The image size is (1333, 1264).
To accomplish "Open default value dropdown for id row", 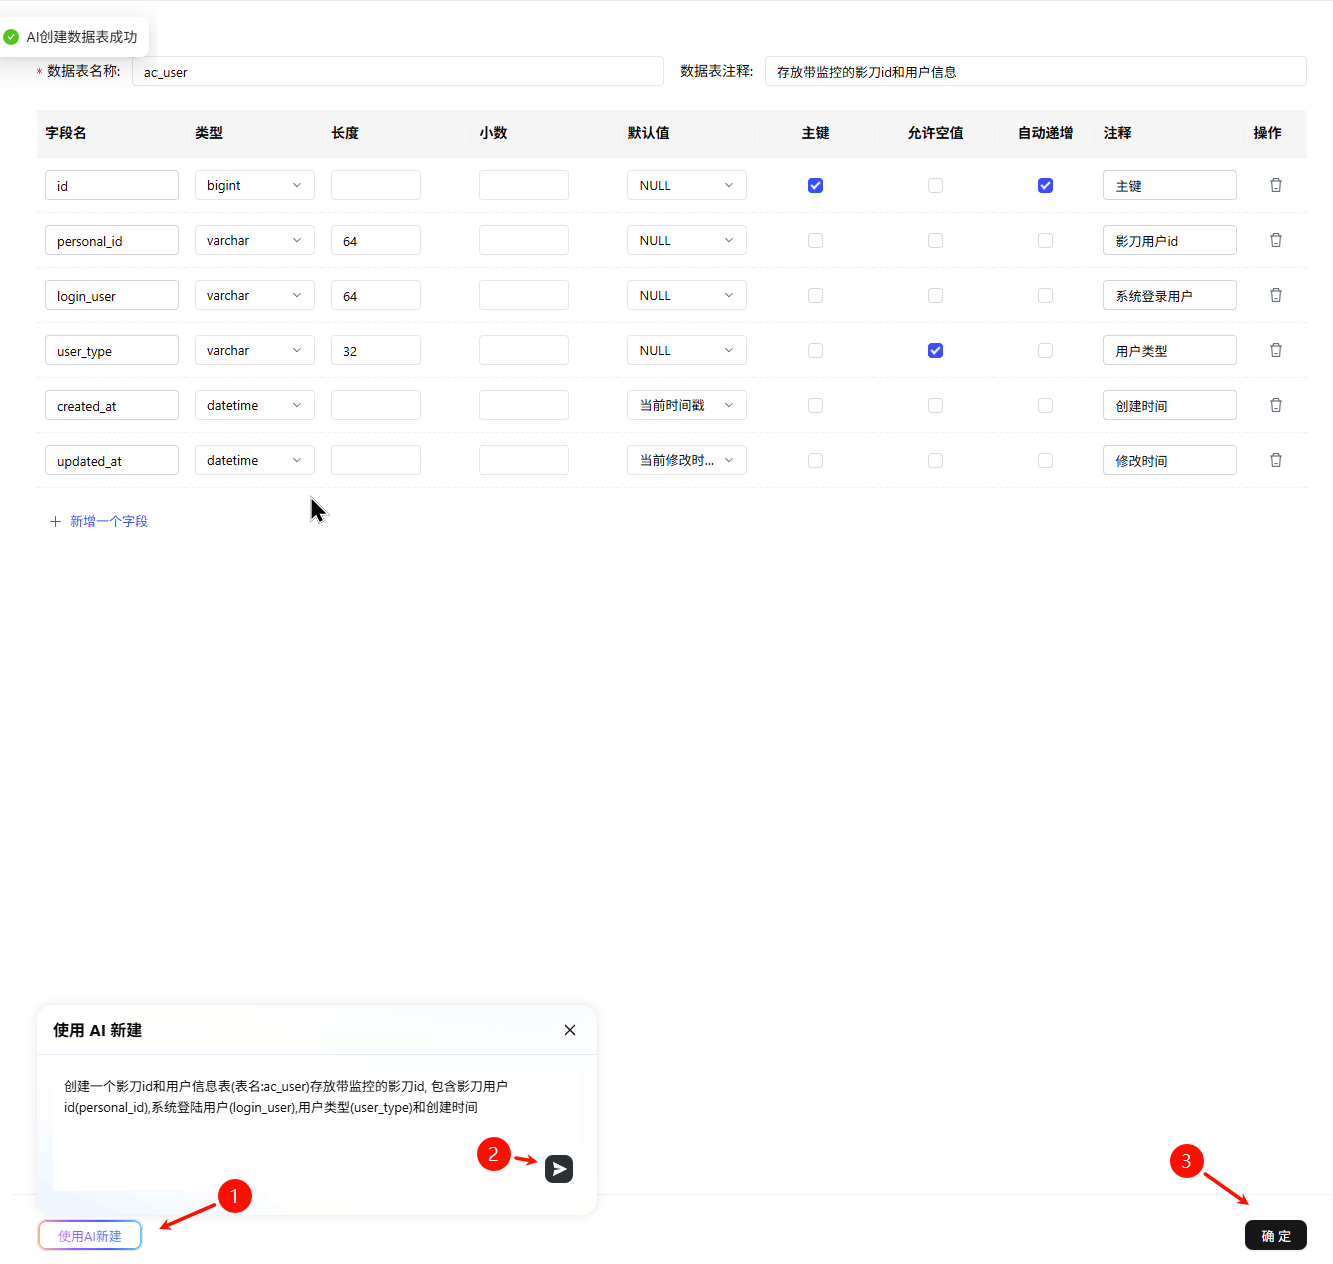I will [x=687, y=185].
